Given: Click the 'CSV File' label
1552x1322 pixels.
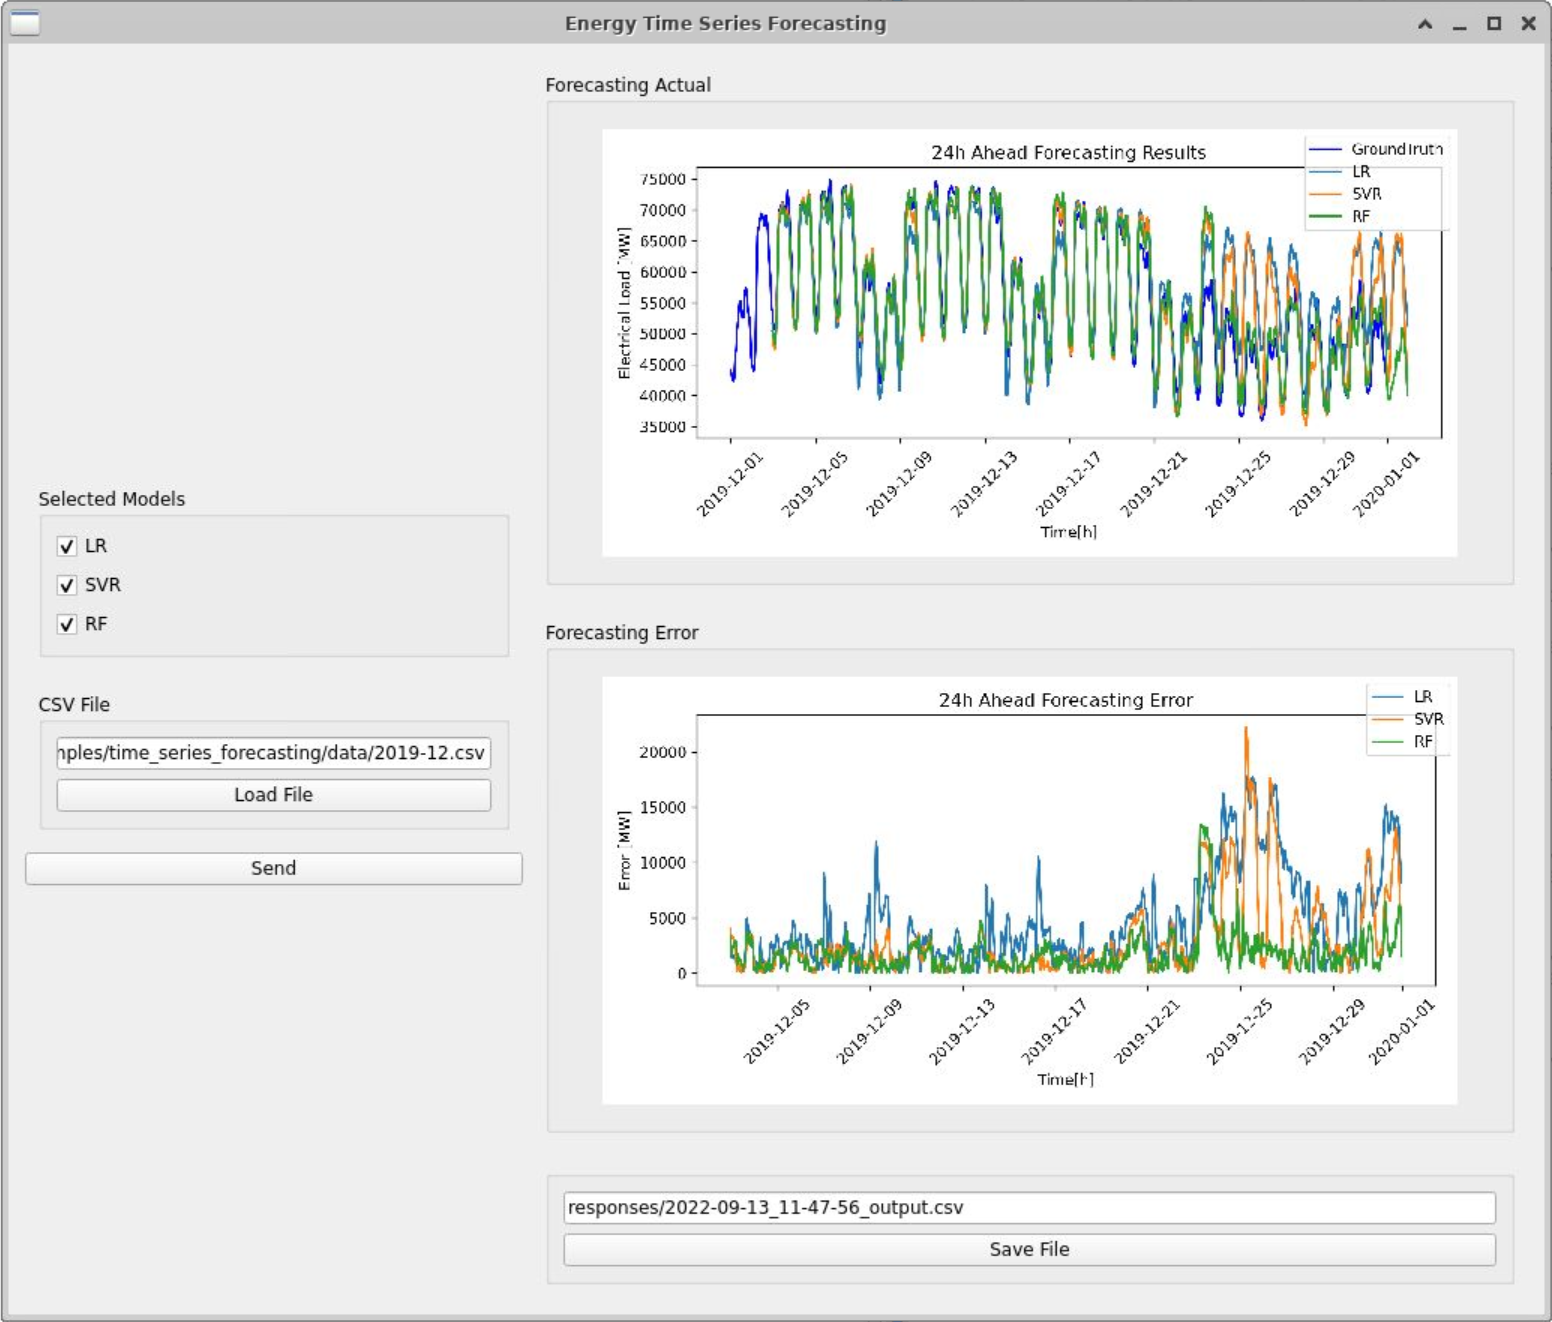Looking at the screenshot, I should point(74,705).
